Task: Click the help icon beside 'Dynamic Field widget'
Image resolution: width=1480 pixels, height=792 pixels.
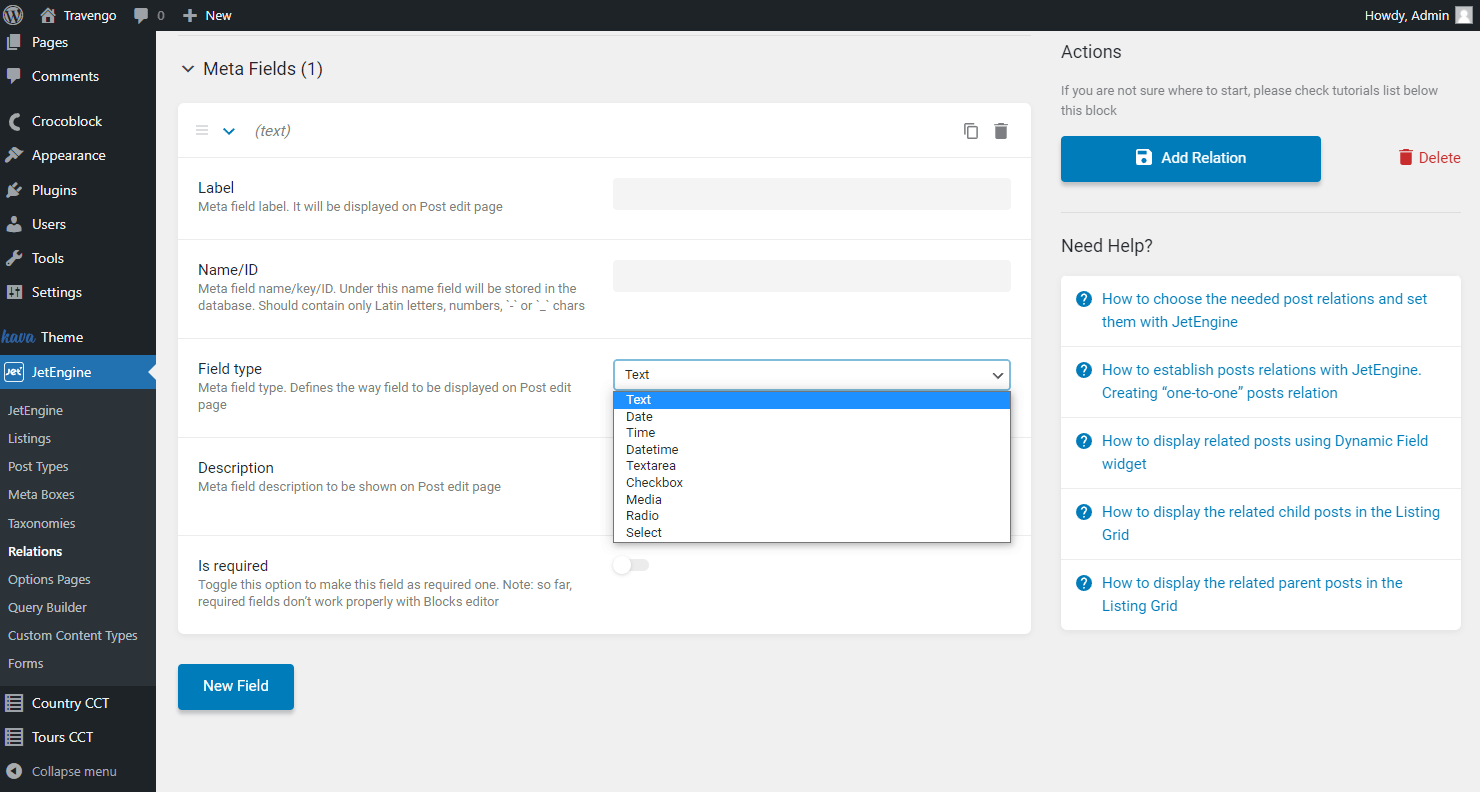Action: (1083, 441)
